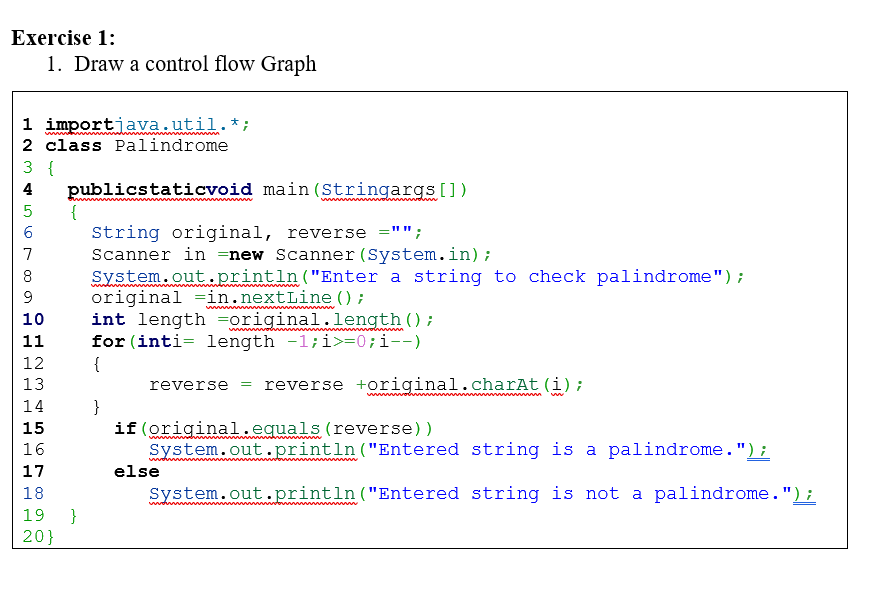The width and height of the screenshot is (874, 594).
Task: Click the 'for(inti= length -1' loop line
Action: coord(256,341)
